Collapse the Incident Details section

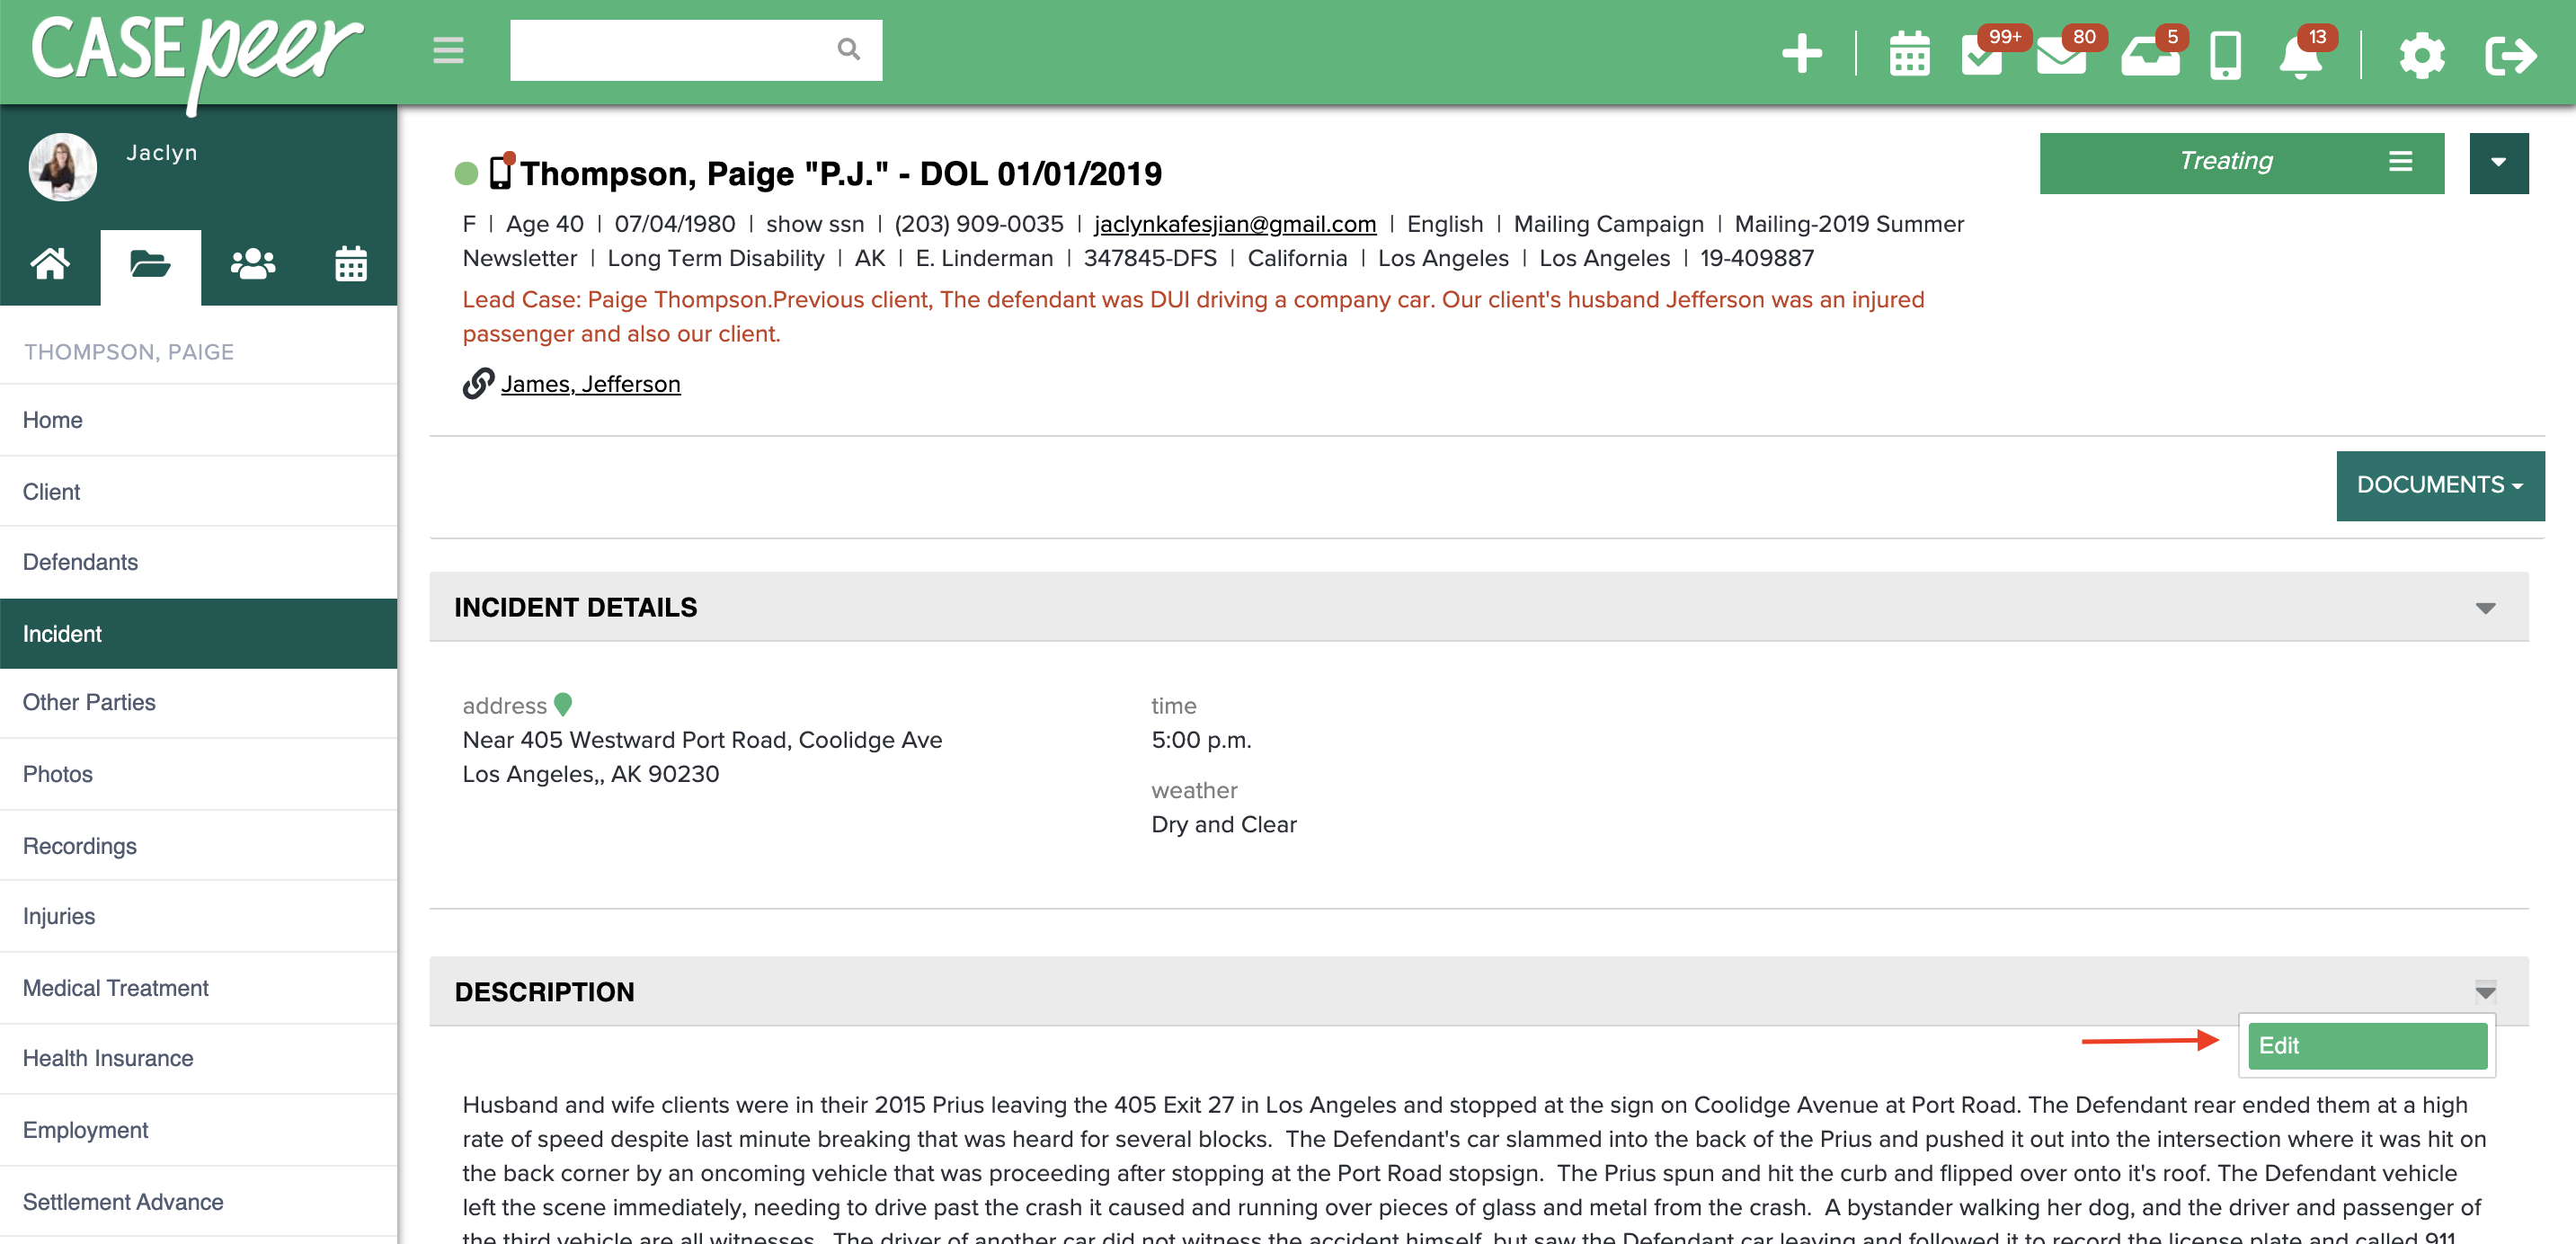(x=2487, y=607)
